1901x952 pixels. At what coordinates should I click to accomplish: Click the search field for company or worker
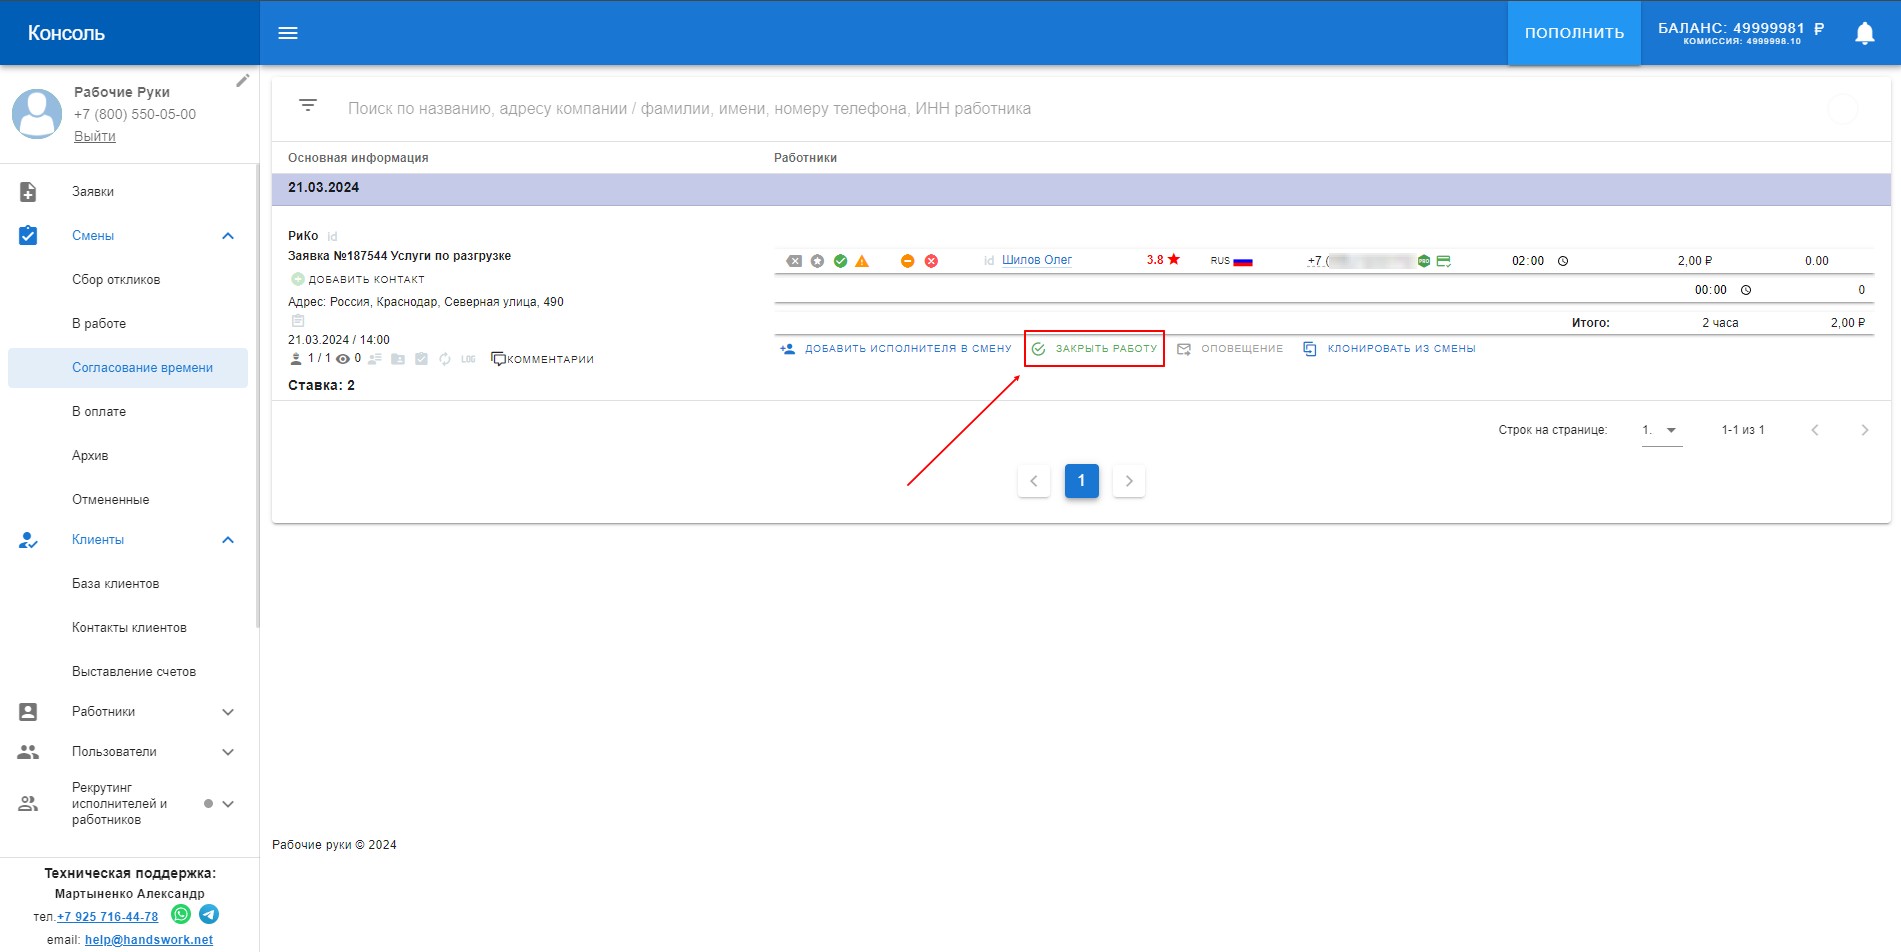click(1080, 108)
